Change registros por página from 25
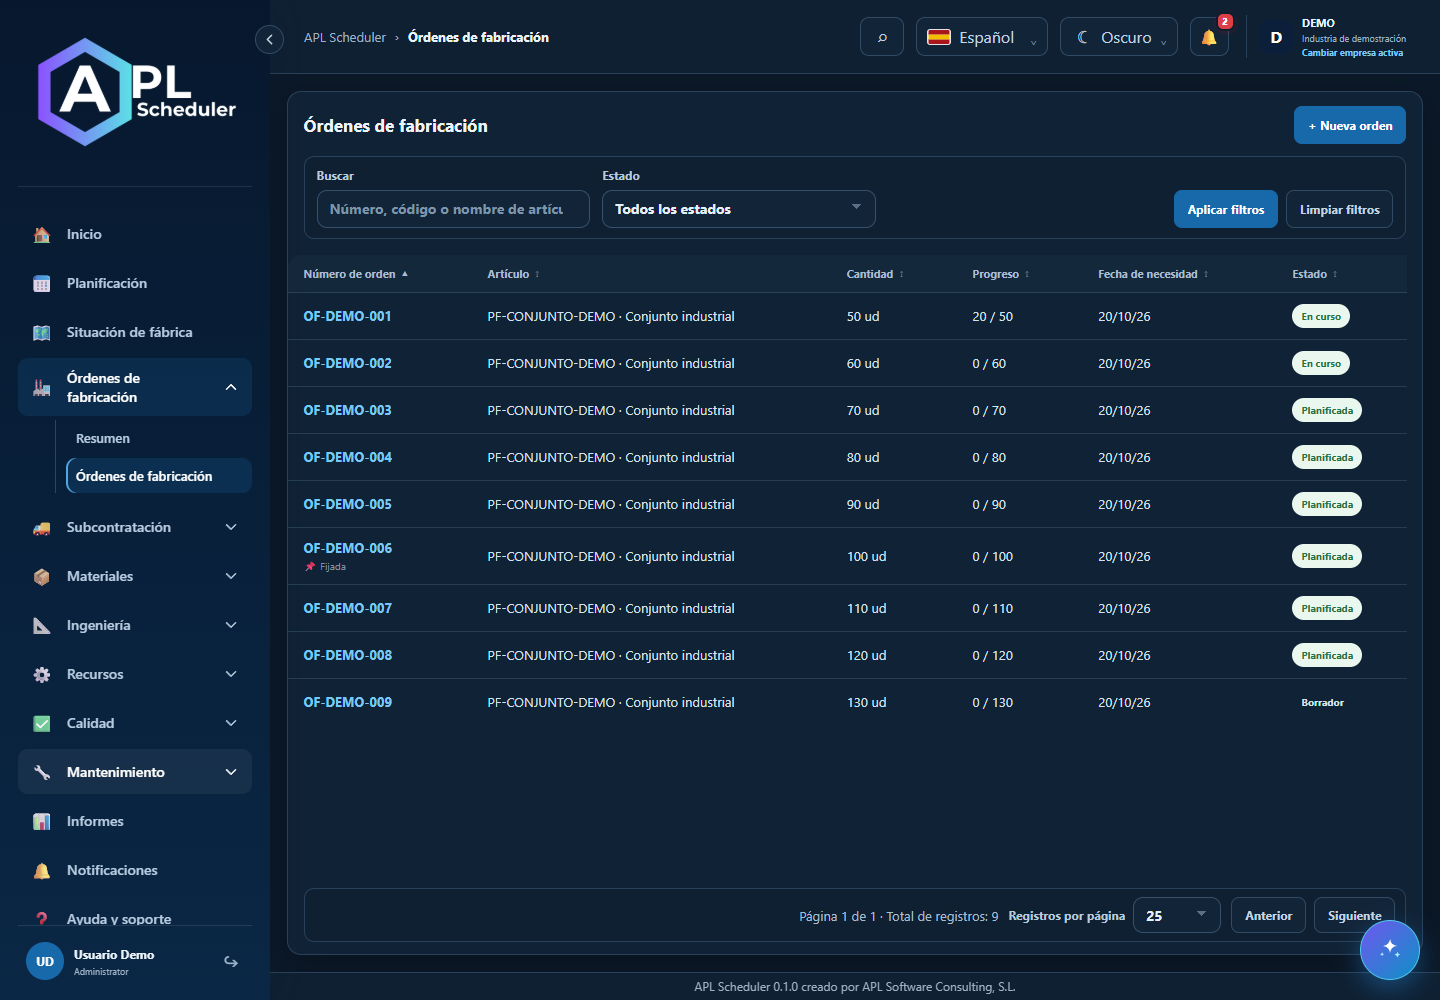 (x=1177, y=916)
